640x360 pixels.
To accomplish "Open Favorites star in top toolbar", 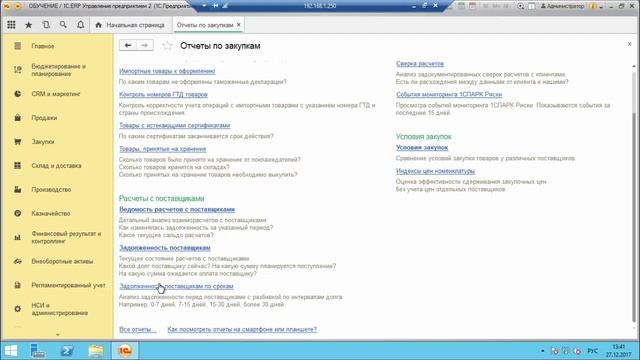I will pos(29,25).
